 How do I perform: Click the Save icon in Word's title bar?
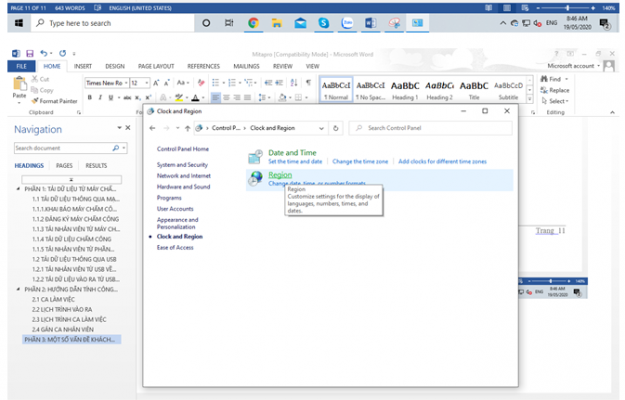point(30,53)
